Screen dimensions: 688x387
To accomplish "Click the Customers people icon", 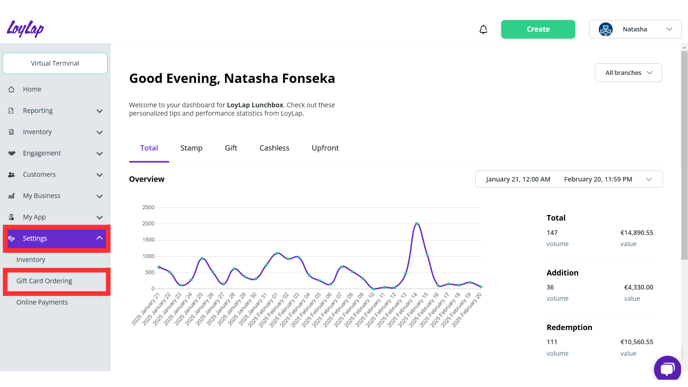I will pos(11,175).
